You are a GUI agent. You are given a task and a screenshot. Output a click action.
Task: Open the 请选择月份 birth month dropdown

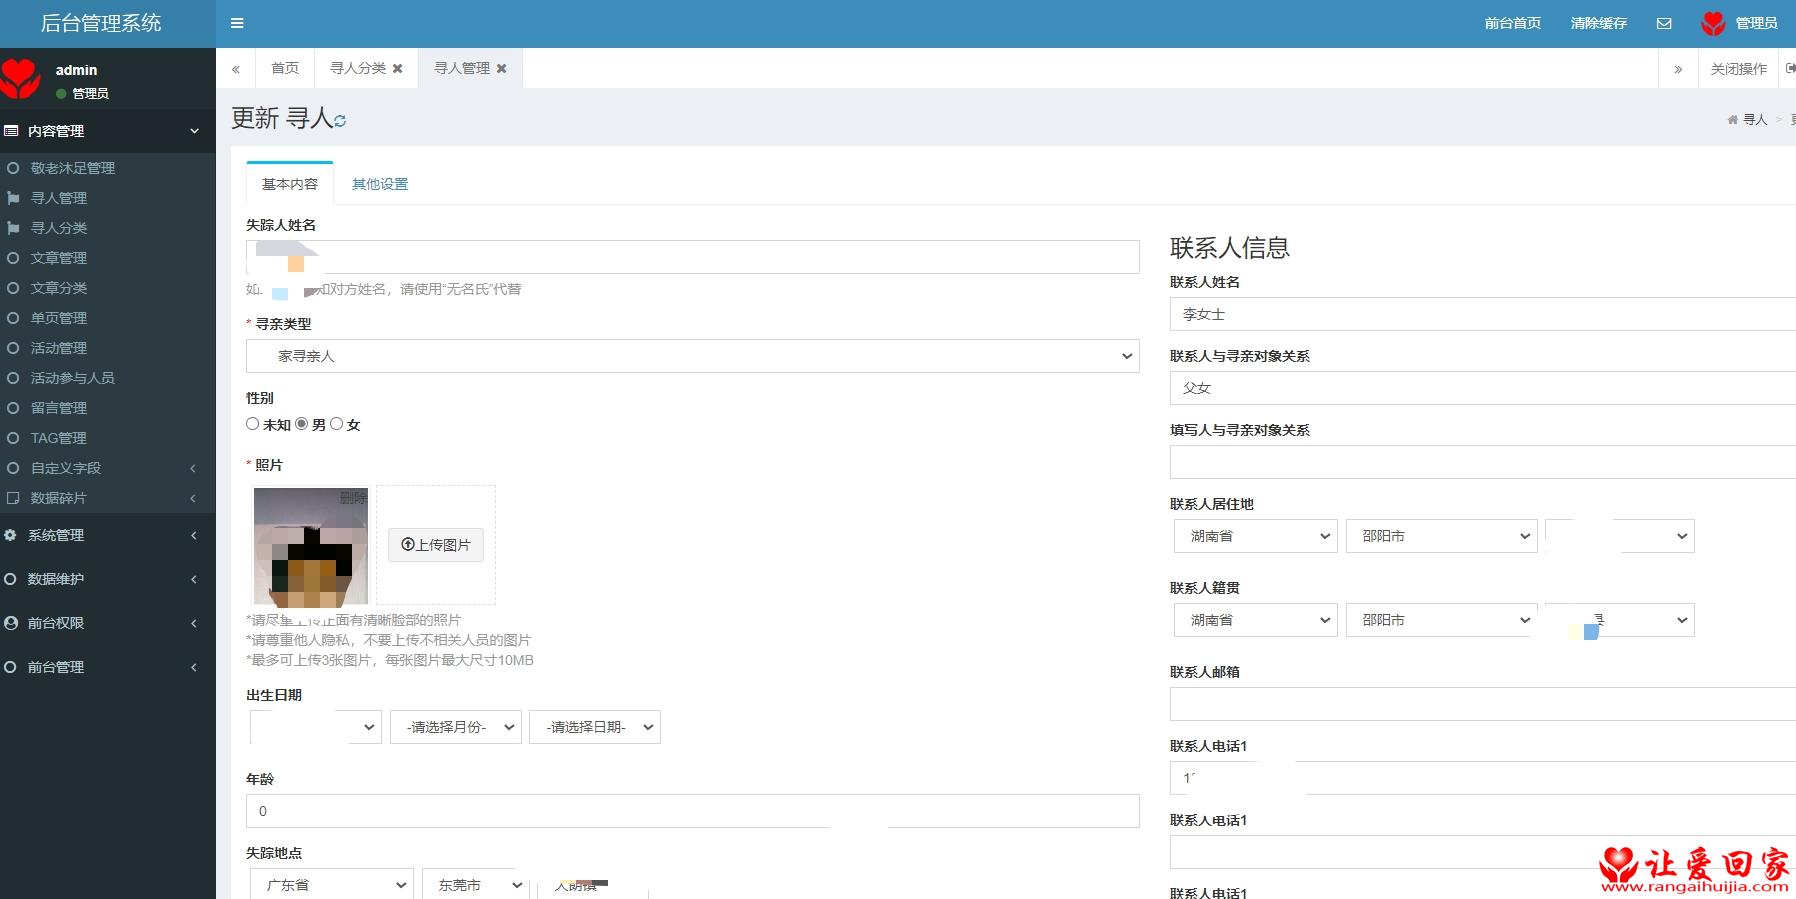(x=456, y=727)
